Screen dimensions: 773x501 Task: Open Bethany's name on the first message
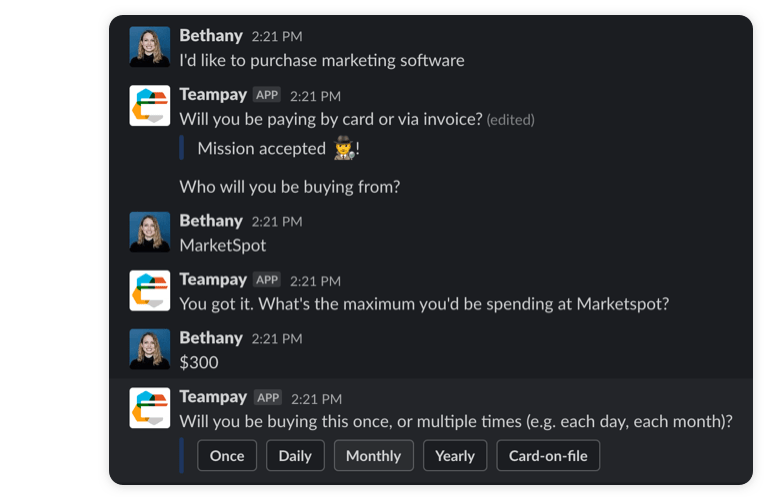pyautogui.click(x=211, y=36)
